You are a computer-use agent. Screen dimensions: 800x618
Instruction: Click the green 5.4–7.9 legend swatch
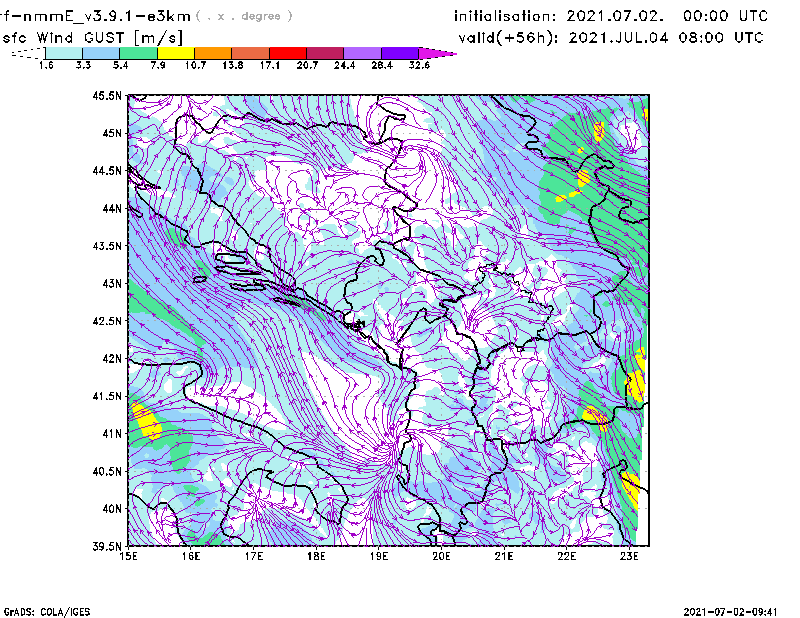(139, 53)
